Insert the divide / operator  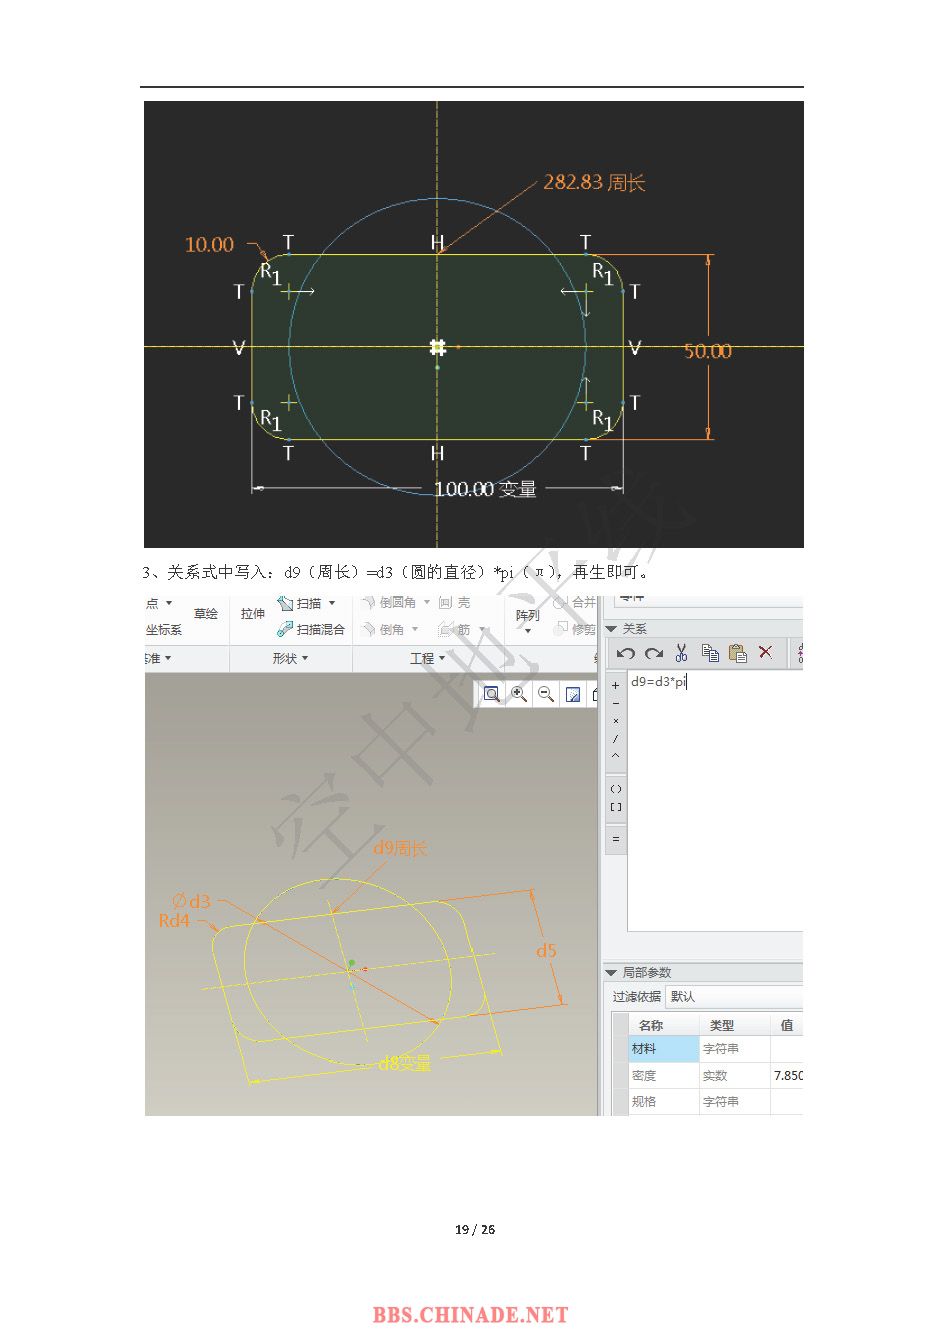[615, 738]
